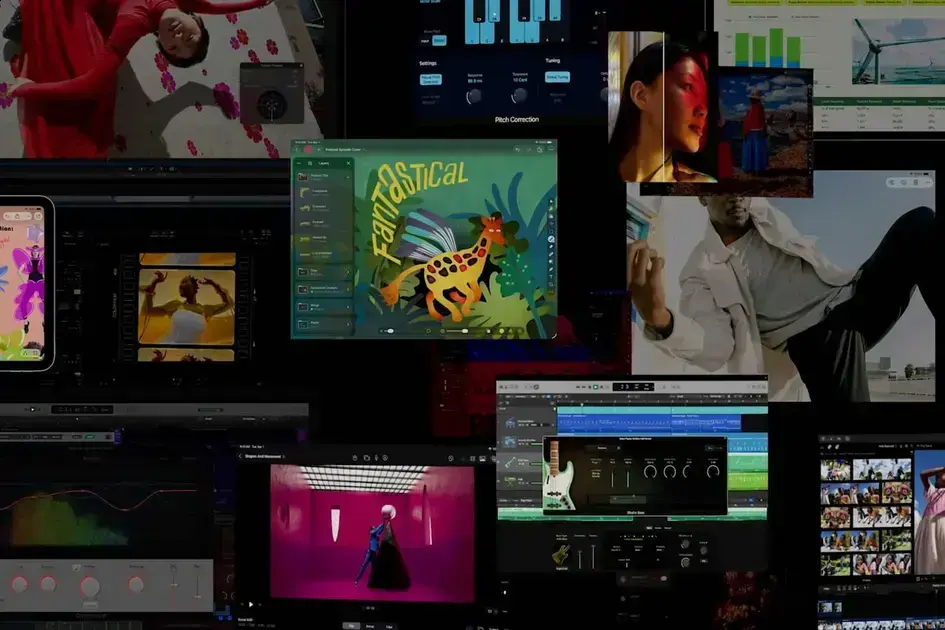
Task: Select the drum kit track icon in Logic
Action: (510, 482)
